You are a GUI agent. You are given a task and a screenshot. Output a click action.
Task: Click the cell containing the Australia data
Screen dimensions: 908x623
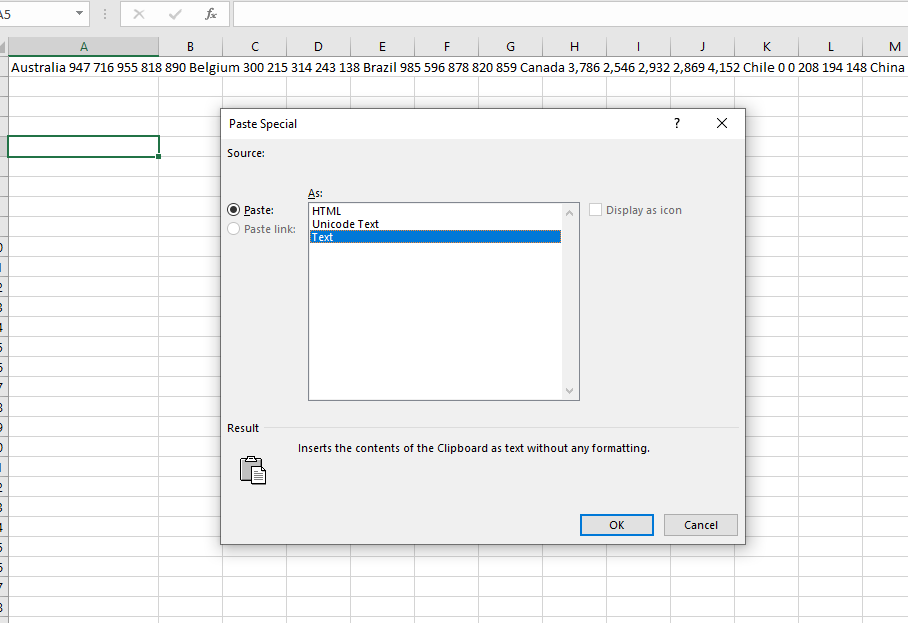click(x=83, y=66)
